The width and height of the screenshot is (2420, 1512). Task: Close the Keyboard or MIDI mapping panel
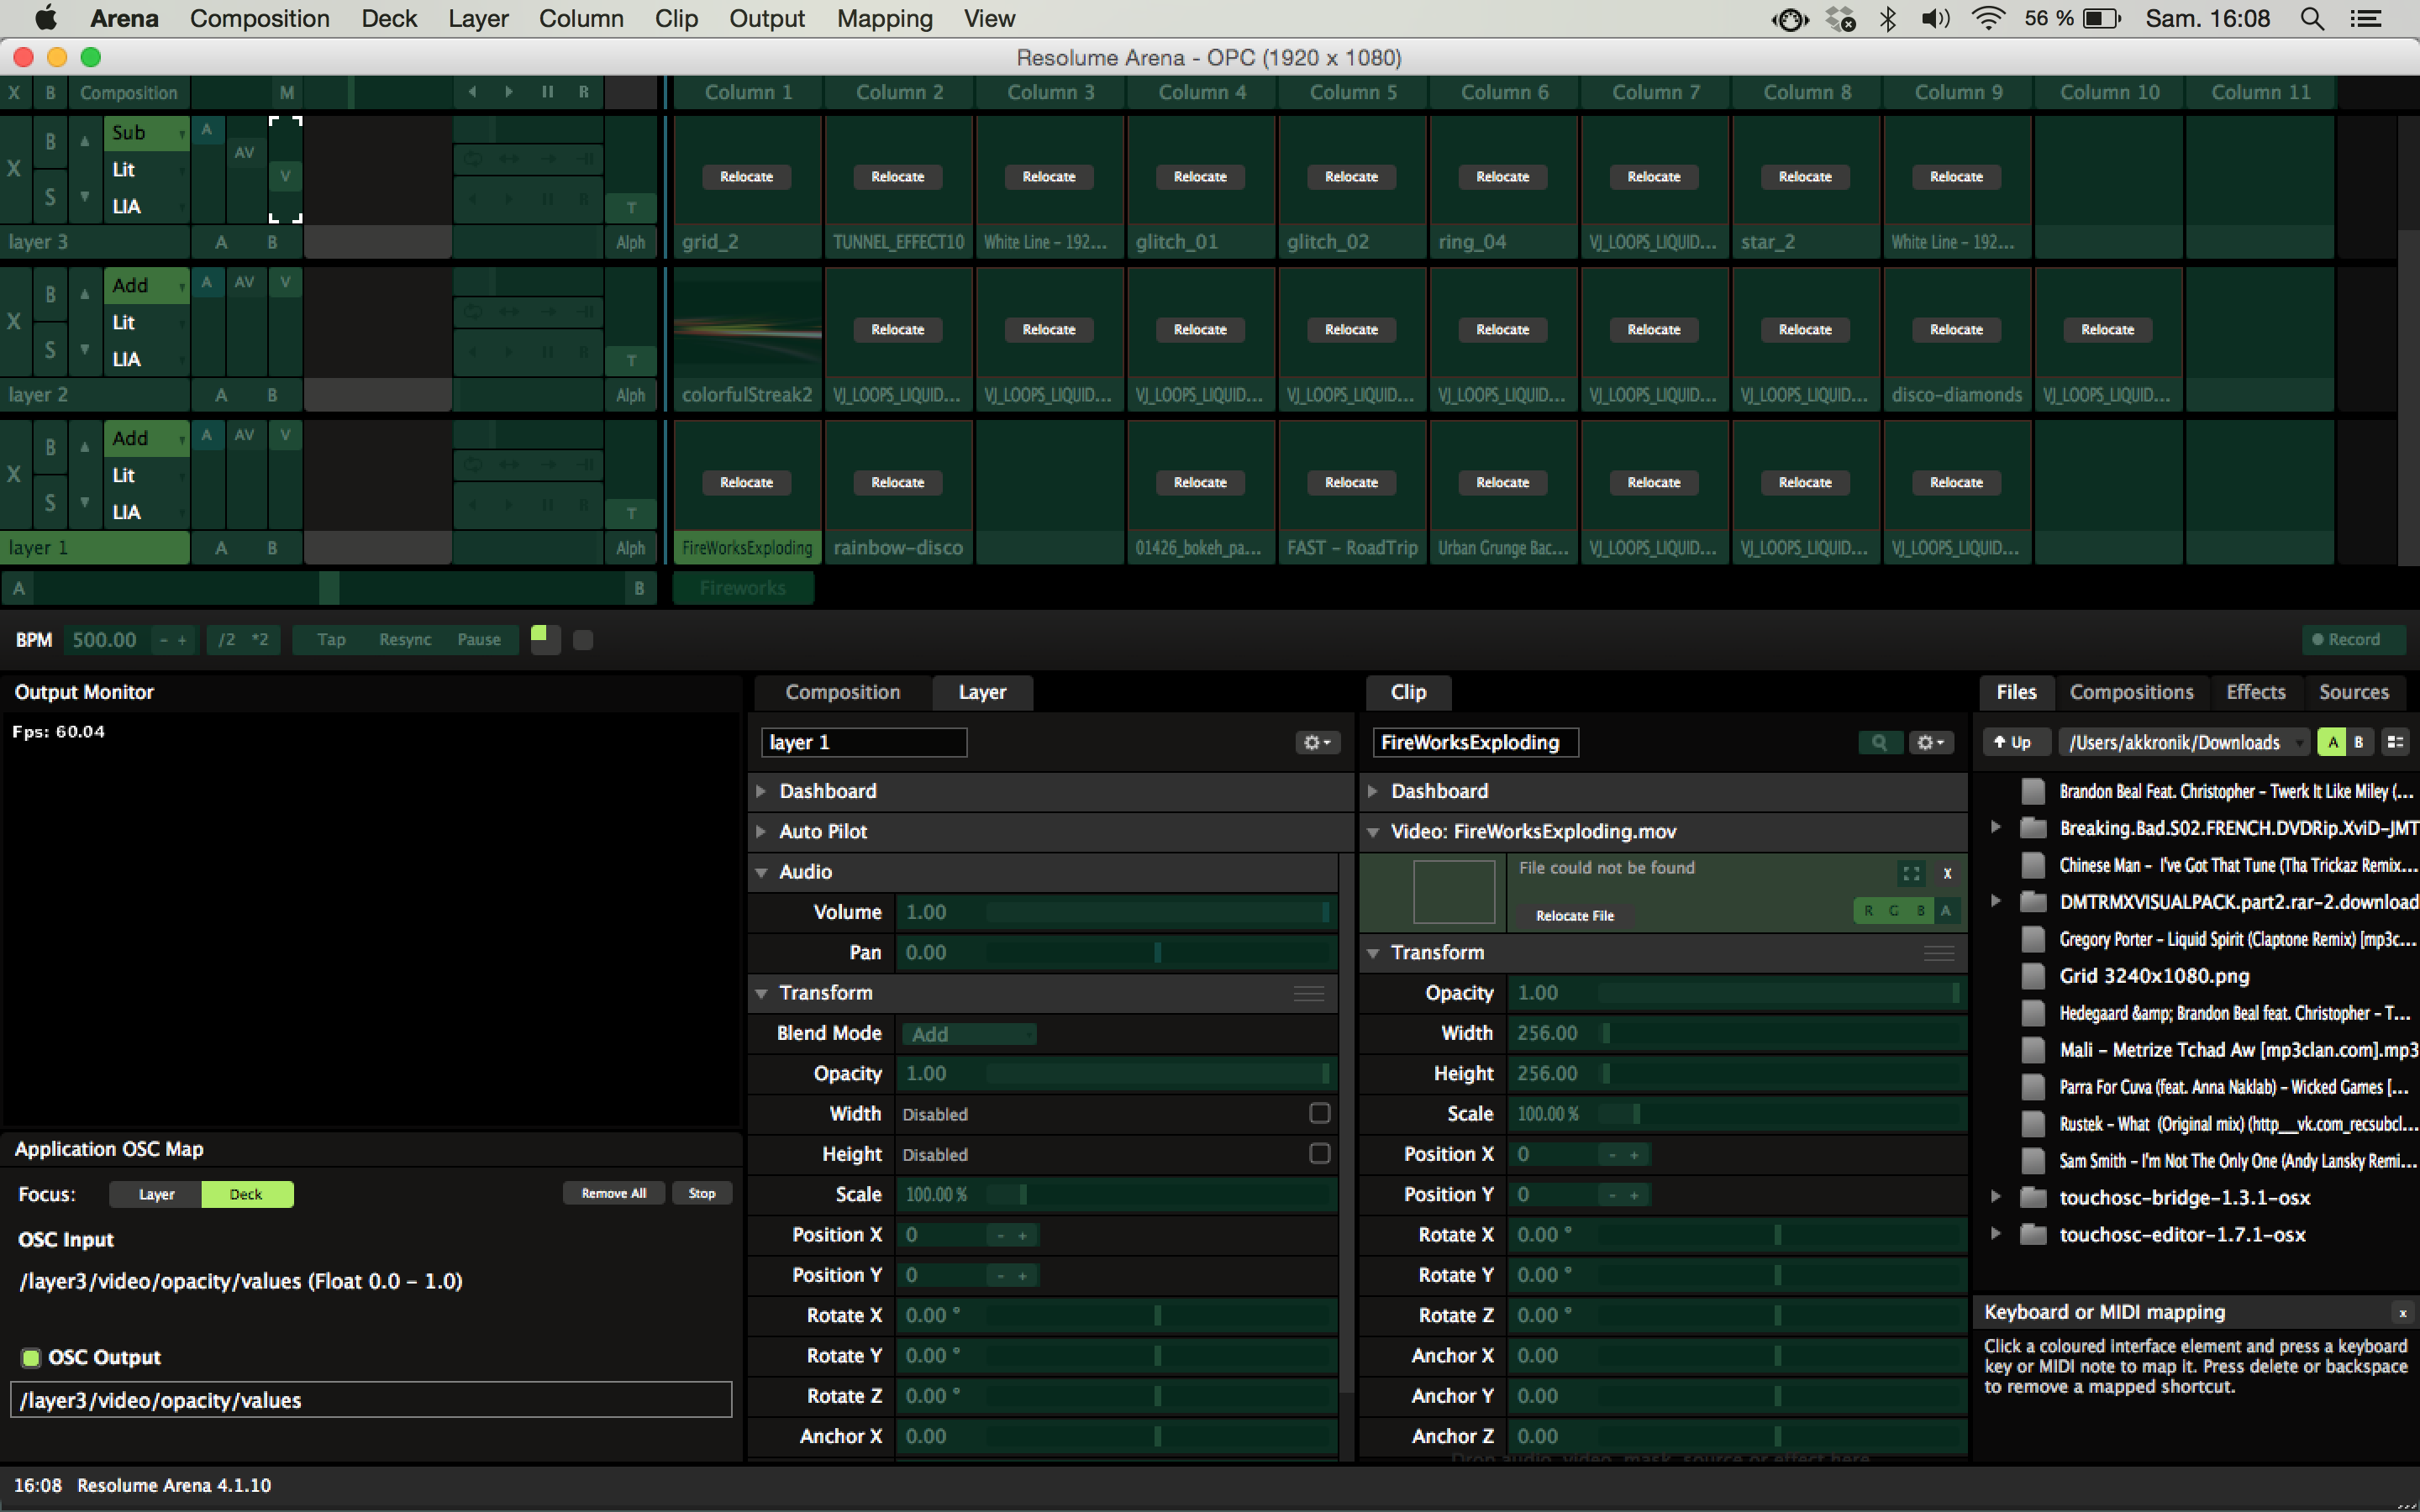tap(2402, 1313)
